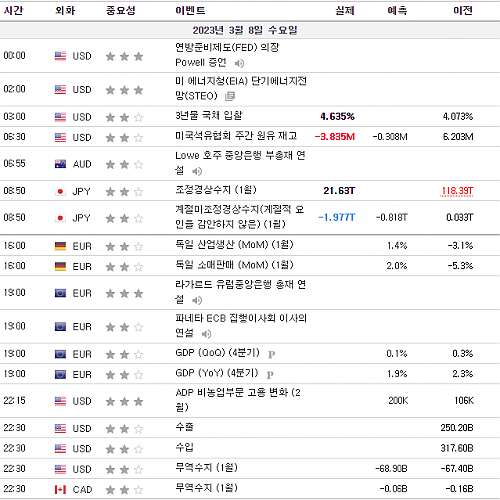Click speaker icon for 라가르드 유럽중앙은행 총재 연설
The image size is (500, 500).
click(x=197, y=301)
